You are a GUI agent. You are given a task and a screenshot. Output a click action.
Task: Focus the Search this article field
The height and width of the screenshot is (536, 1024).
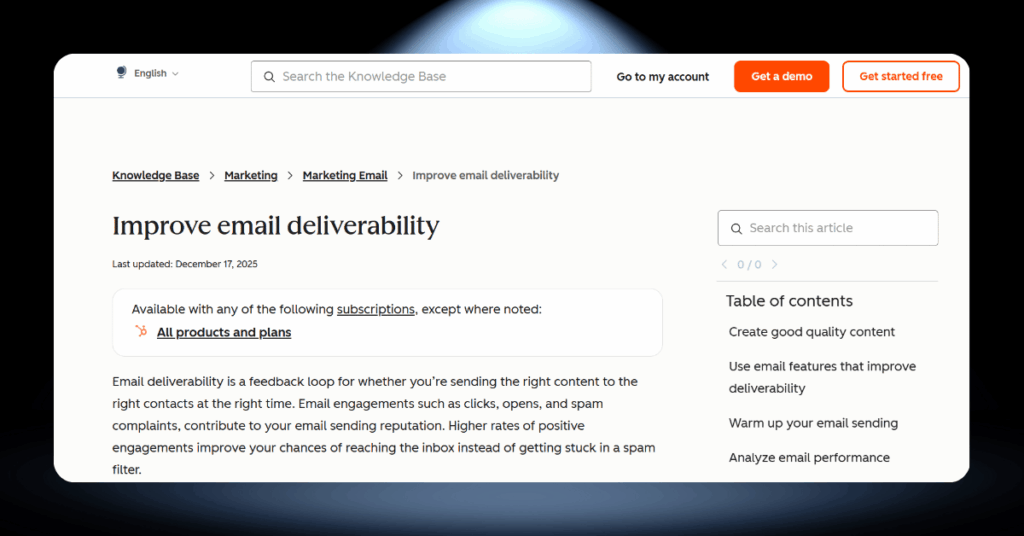(827, 228)
